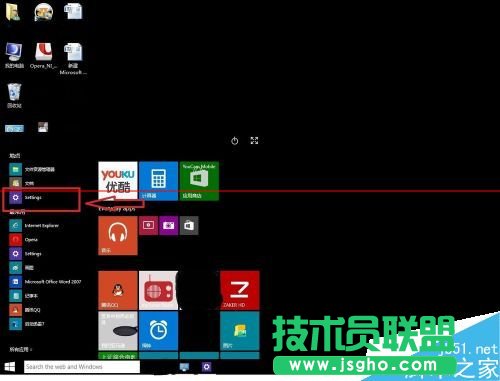Select the My Computer desktop icon

[14, 56]
